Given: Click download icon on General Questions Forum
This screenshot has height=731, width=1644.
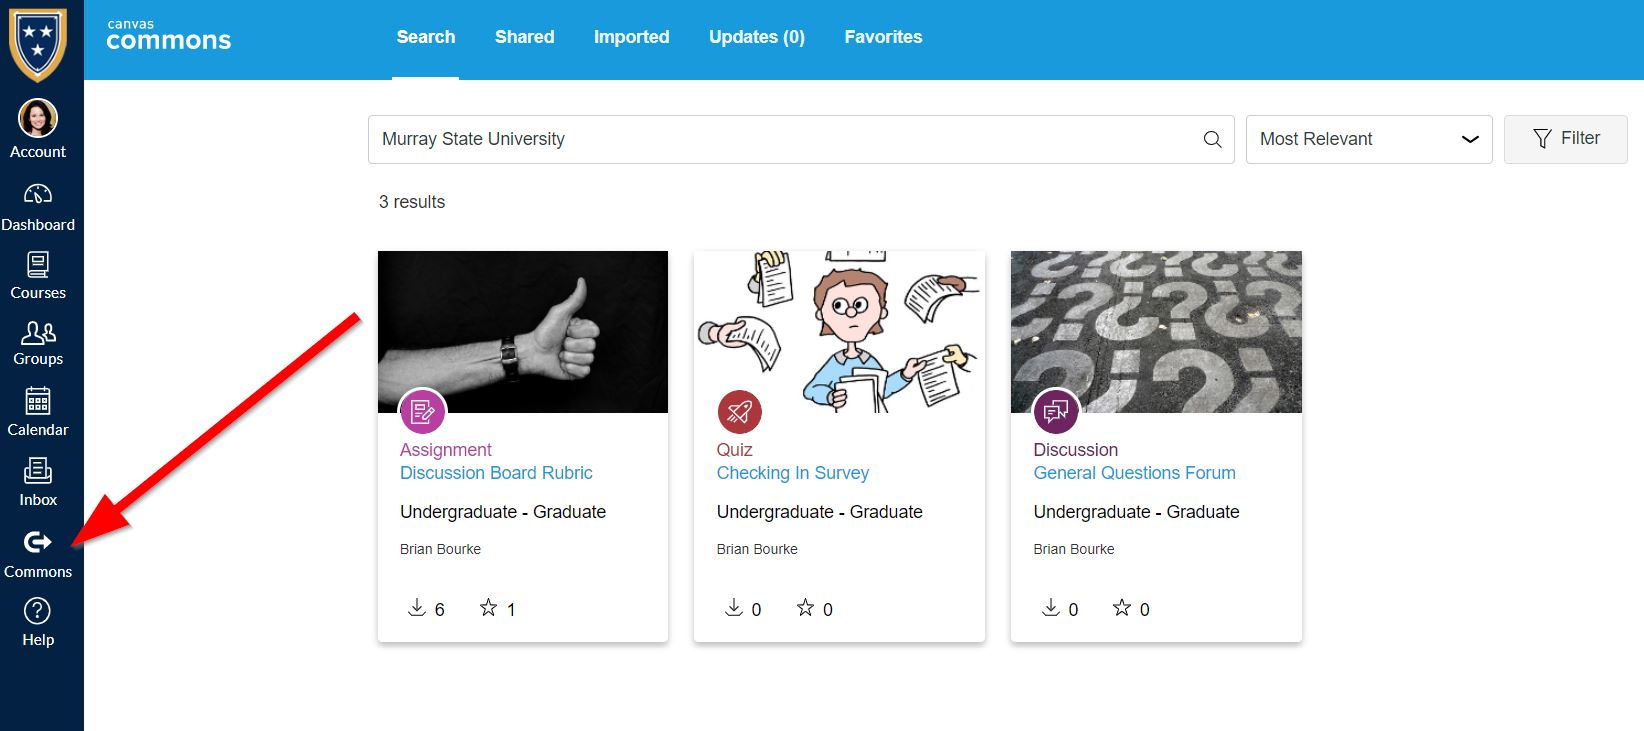Looking at the screenshot, I should click(x=1051, y=608).
